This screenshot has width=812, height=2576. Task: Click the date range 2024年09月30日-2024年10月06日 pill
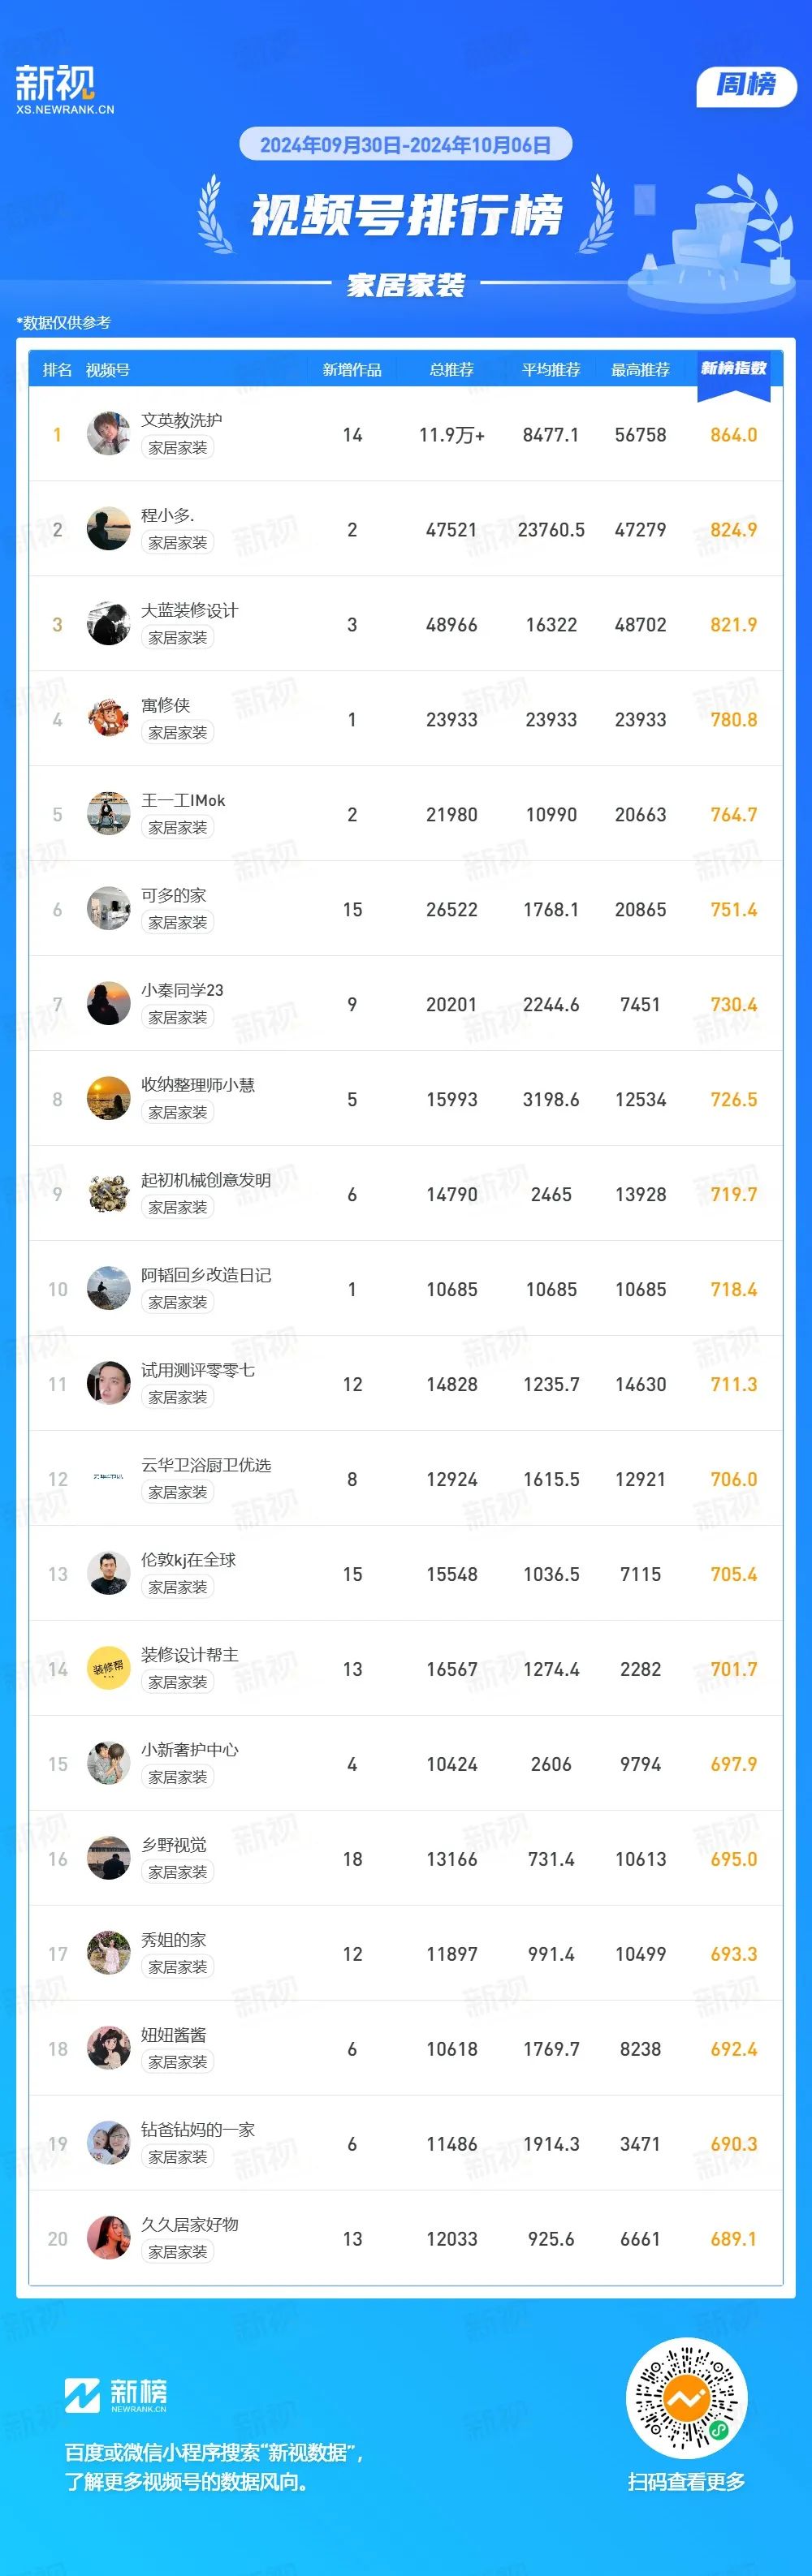pos(405,145)
